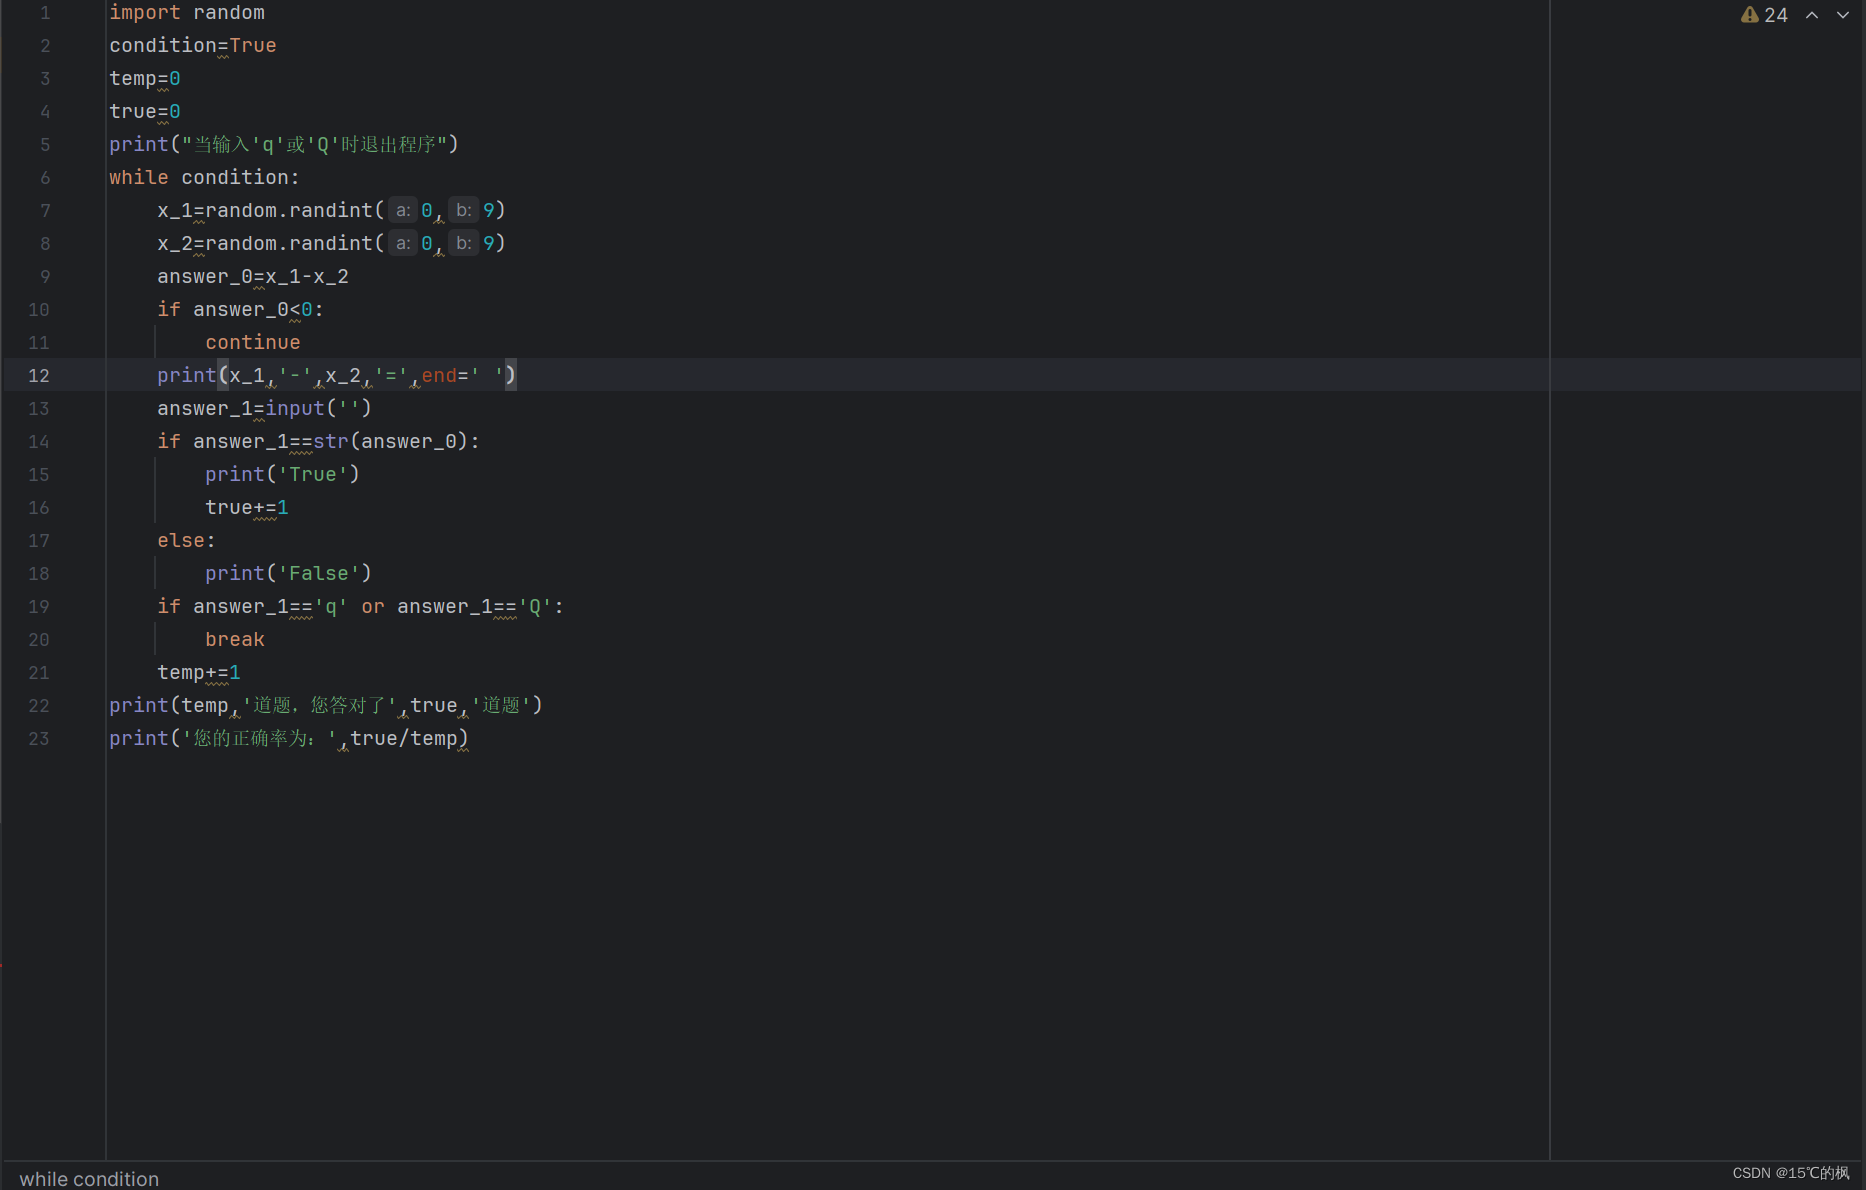The width and height of the screenshot is (1866, 1190).
Task: Click the 'true=0' assignment
Action: (145, 111)
